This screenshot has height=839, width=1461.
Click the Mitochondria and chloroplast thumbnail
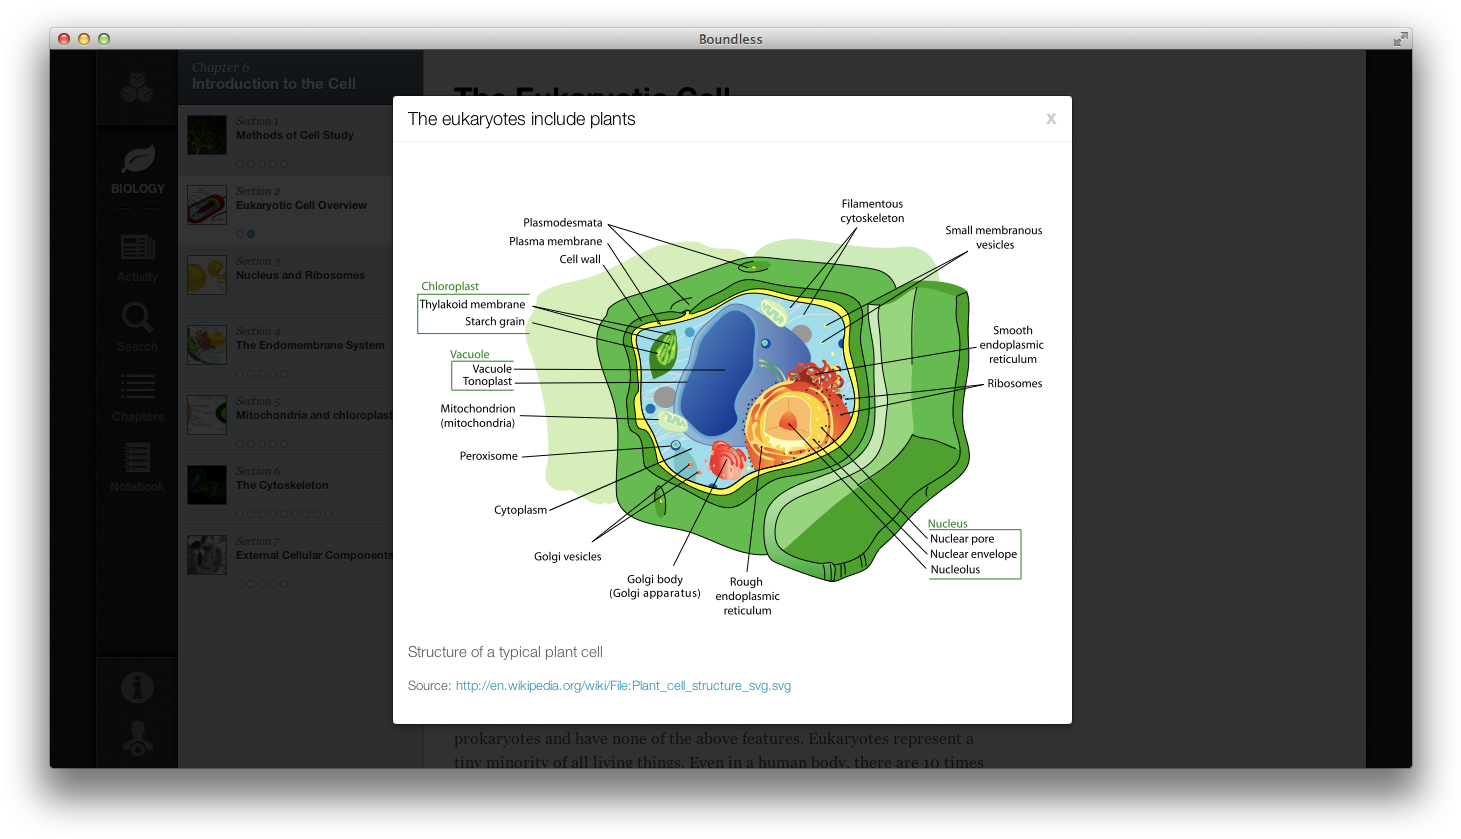(x=206, y=414)
